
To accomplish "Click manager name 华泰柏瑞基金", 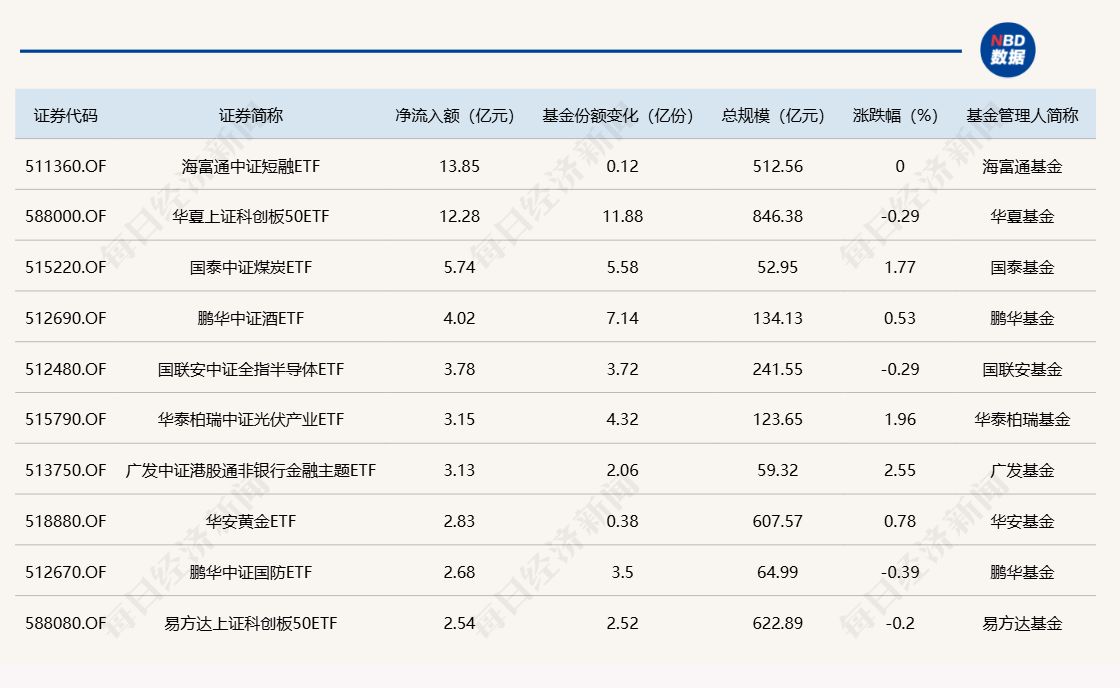I will click(1022, 419).
